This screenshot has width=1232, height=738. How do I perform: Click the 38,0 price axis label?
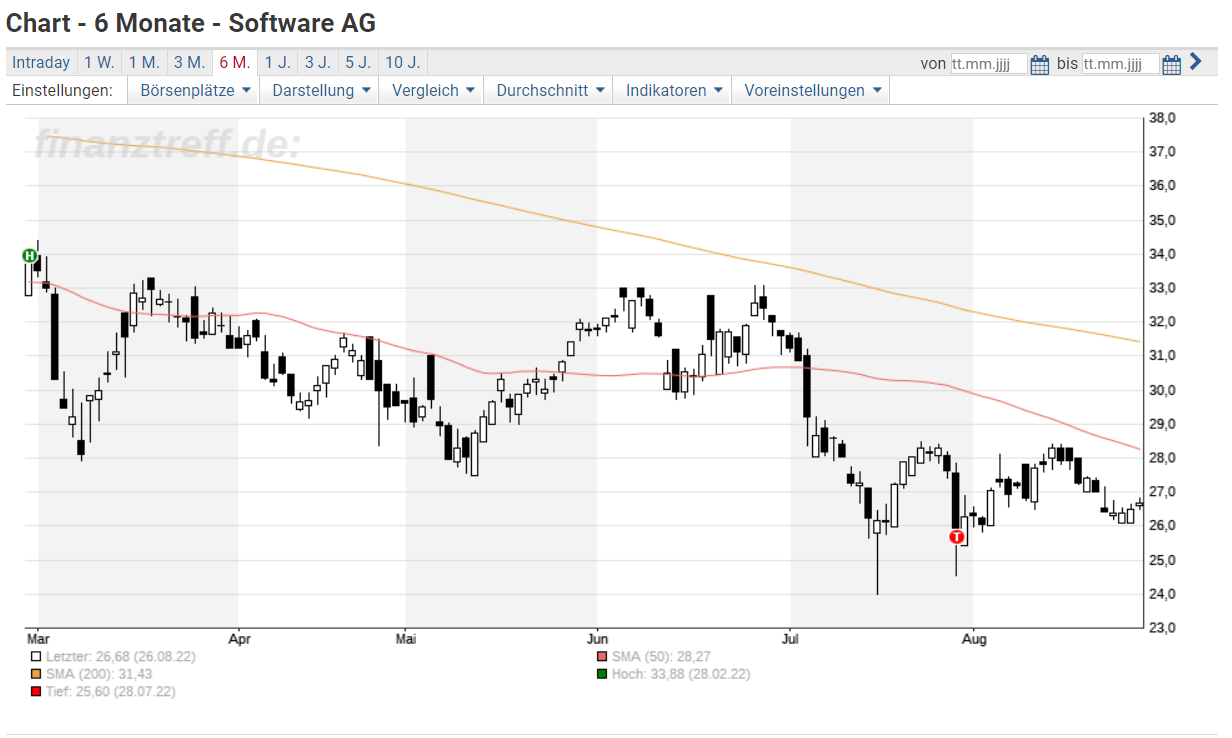[1162, 118]
